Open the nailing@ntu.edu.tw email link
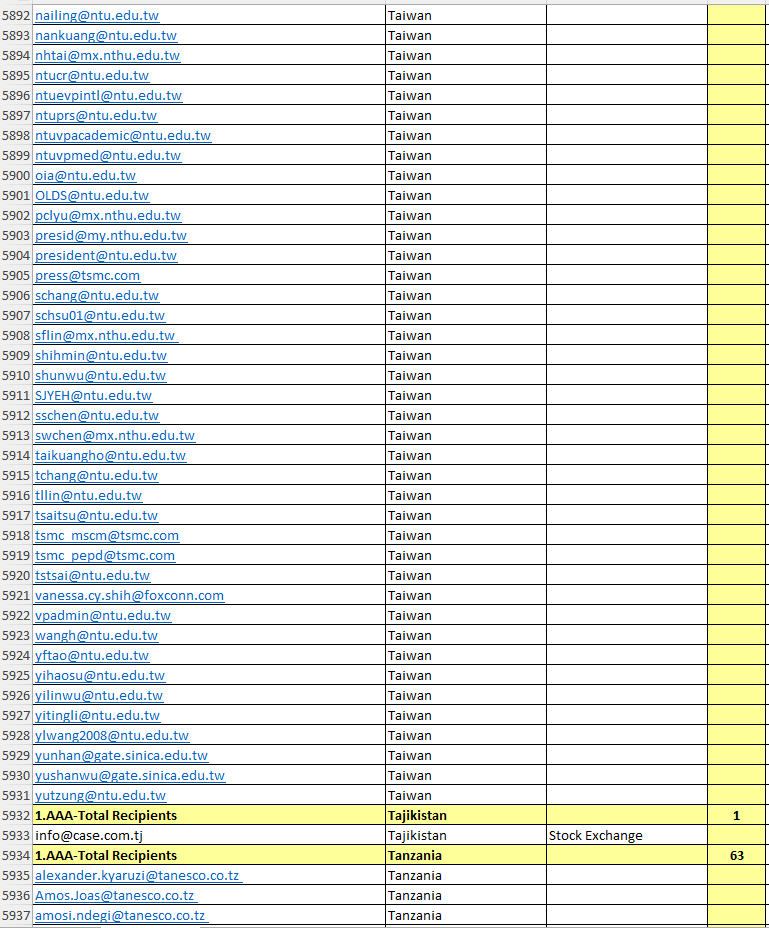This screenshot has width=769, height=928. 97,15
